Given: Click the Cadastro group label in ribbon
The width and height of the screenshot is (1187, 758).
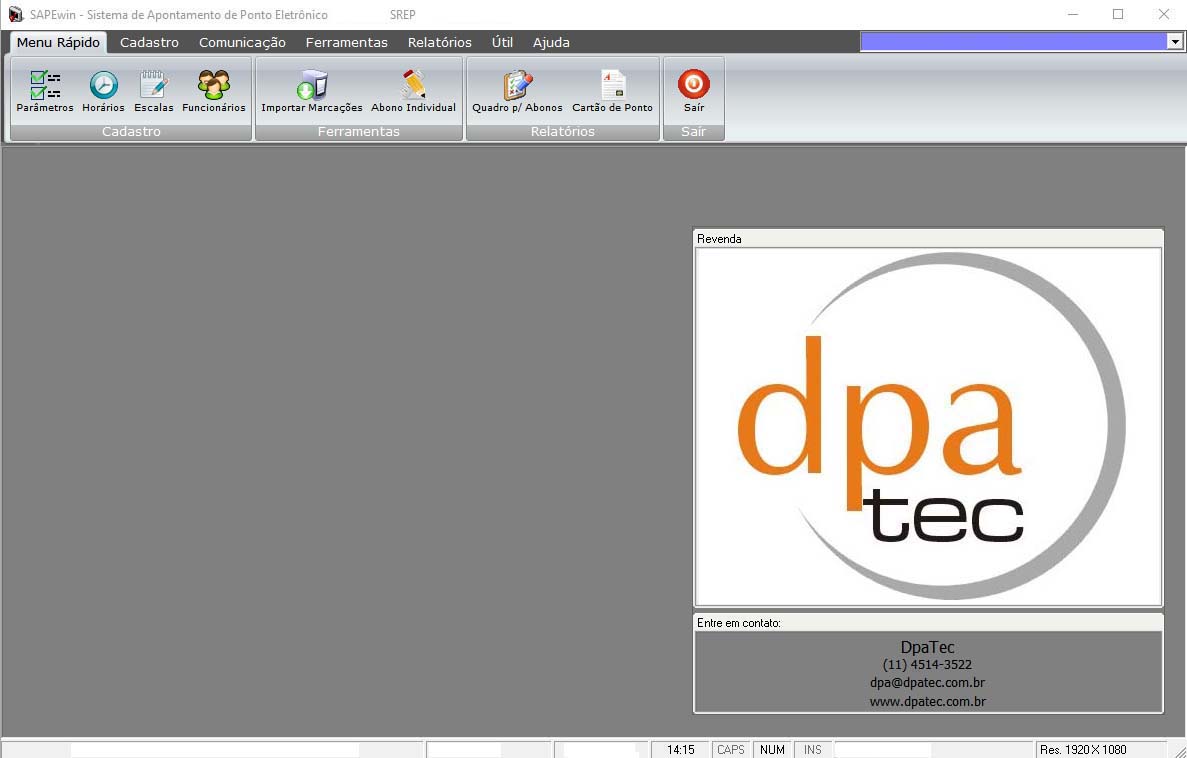Looking at the screenshot, I should [x=131, y=132].
